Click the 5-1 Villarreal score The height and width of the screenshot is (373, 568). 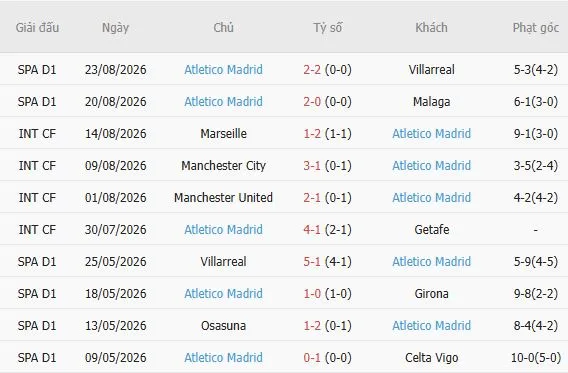coord(312,261)
